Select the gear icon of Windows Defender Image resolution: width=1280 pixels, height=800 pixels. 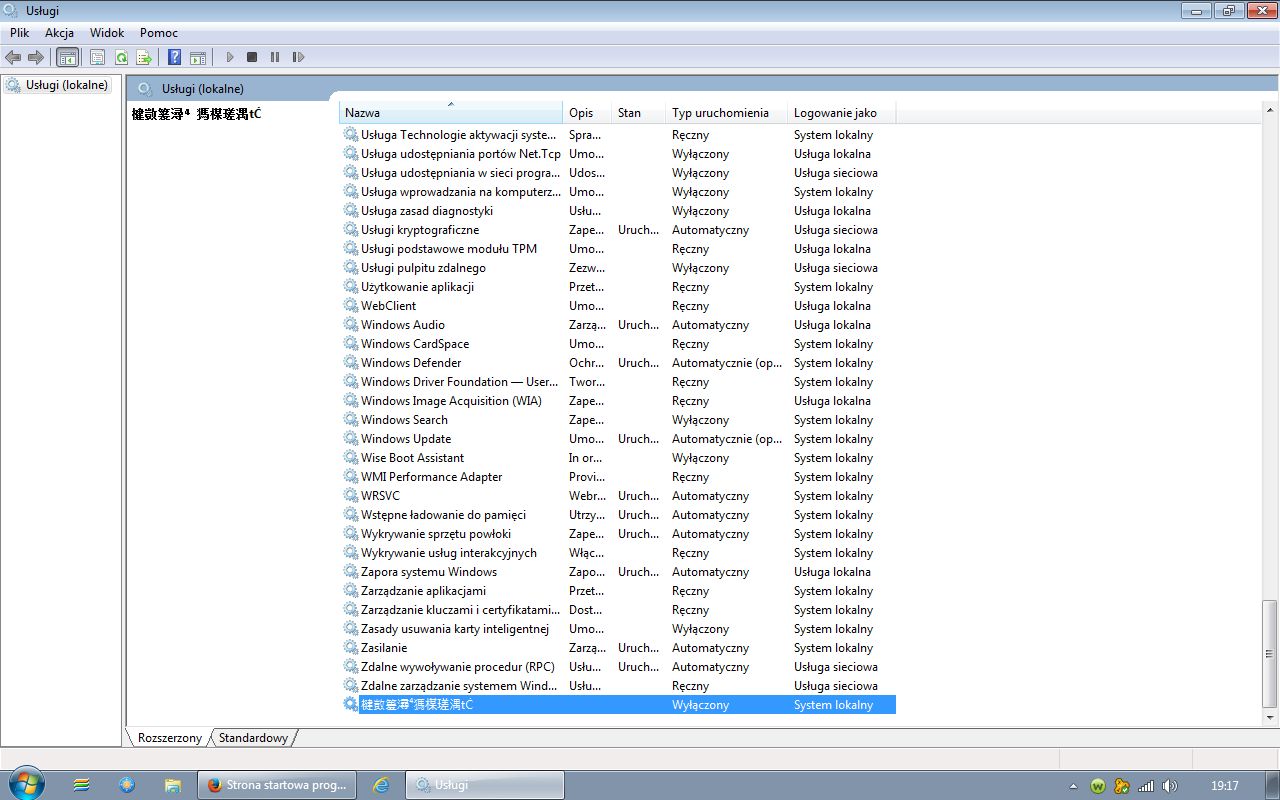[351, 363]
